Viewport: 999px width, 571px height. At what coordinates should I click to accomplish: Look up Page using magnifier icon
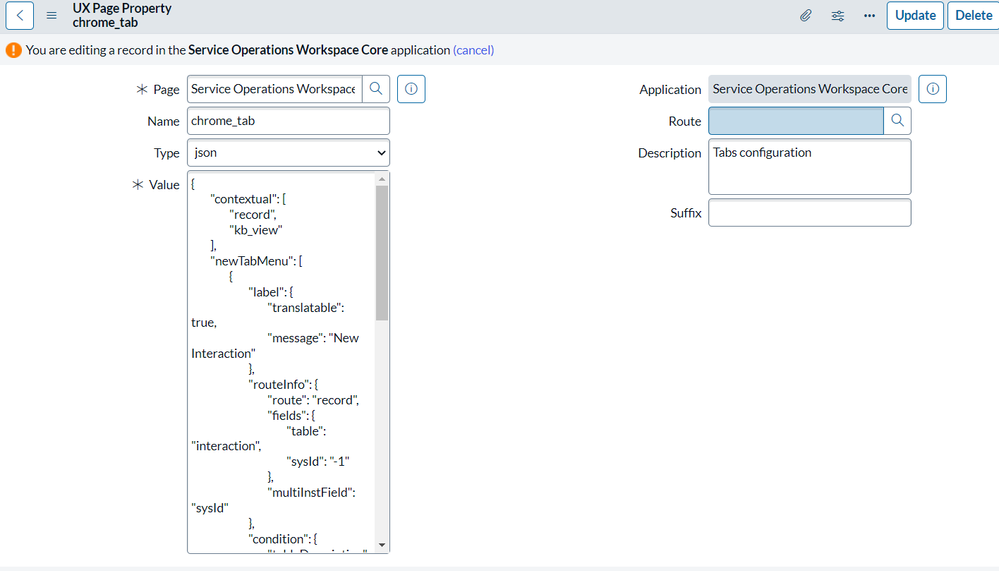pyautogui.click(x=376, y=89)
